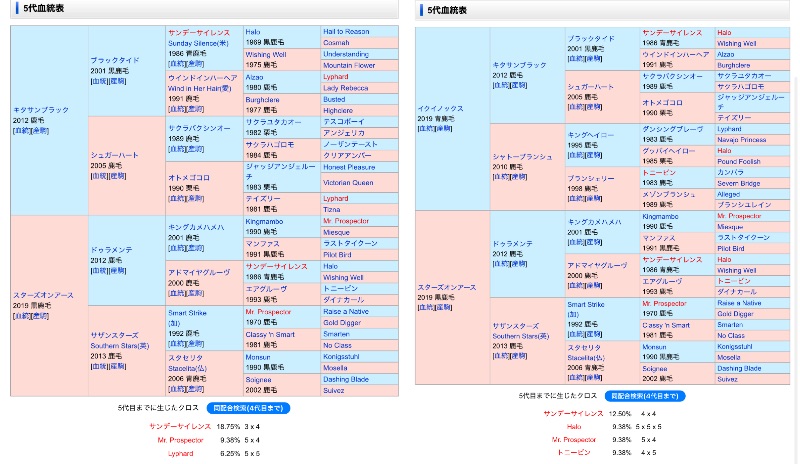Click 産駒 link under イクイノックス
The image size is (800, 464).
(x=443, y=129)
